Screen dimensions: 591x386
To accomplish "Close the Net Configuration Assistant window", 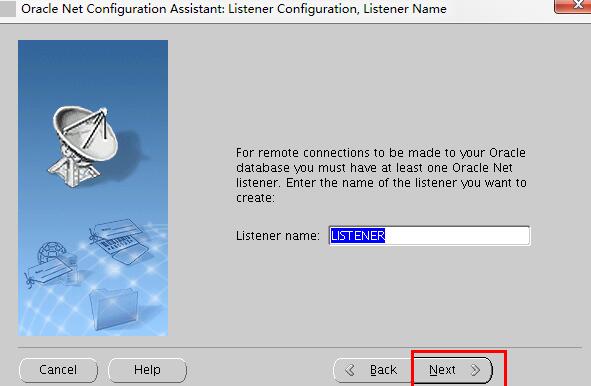I will [573, 6].
